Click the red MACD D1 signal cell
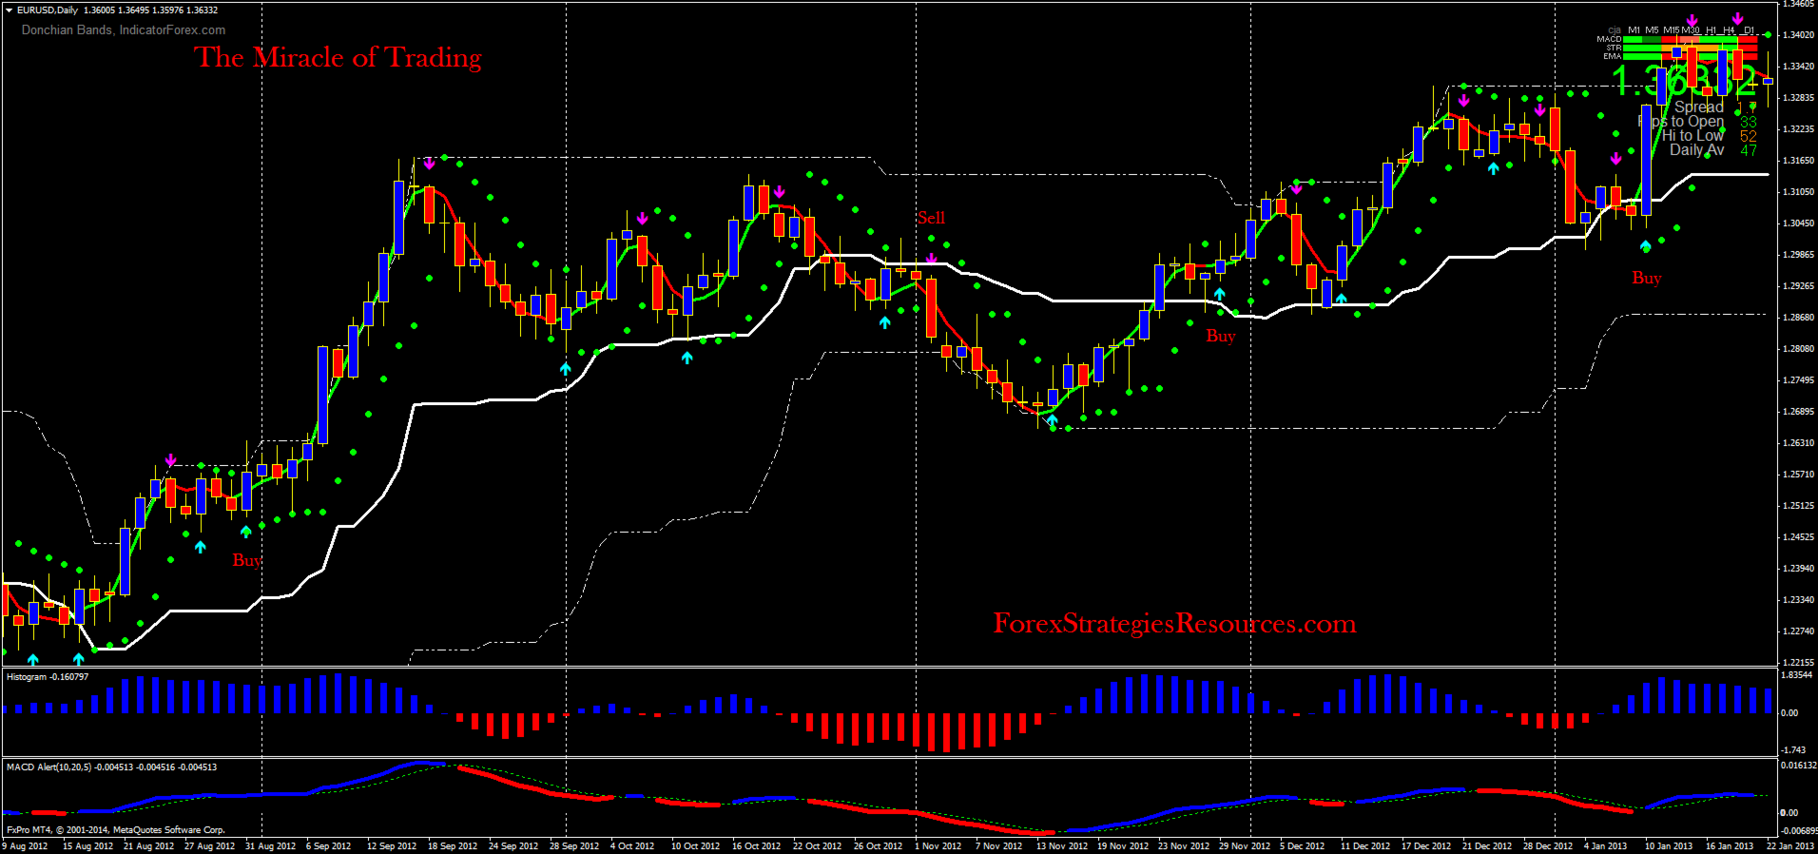 [1747, 39]
